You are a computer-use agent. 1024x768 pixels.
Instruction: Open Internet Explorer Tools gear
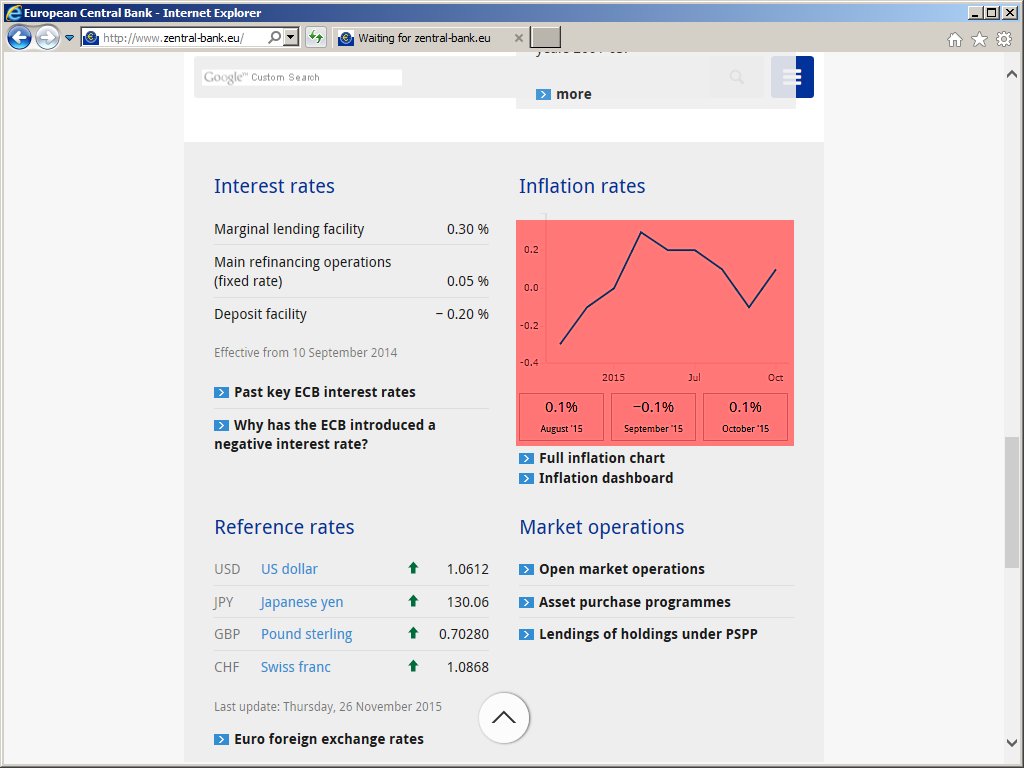click(1003, 39)
